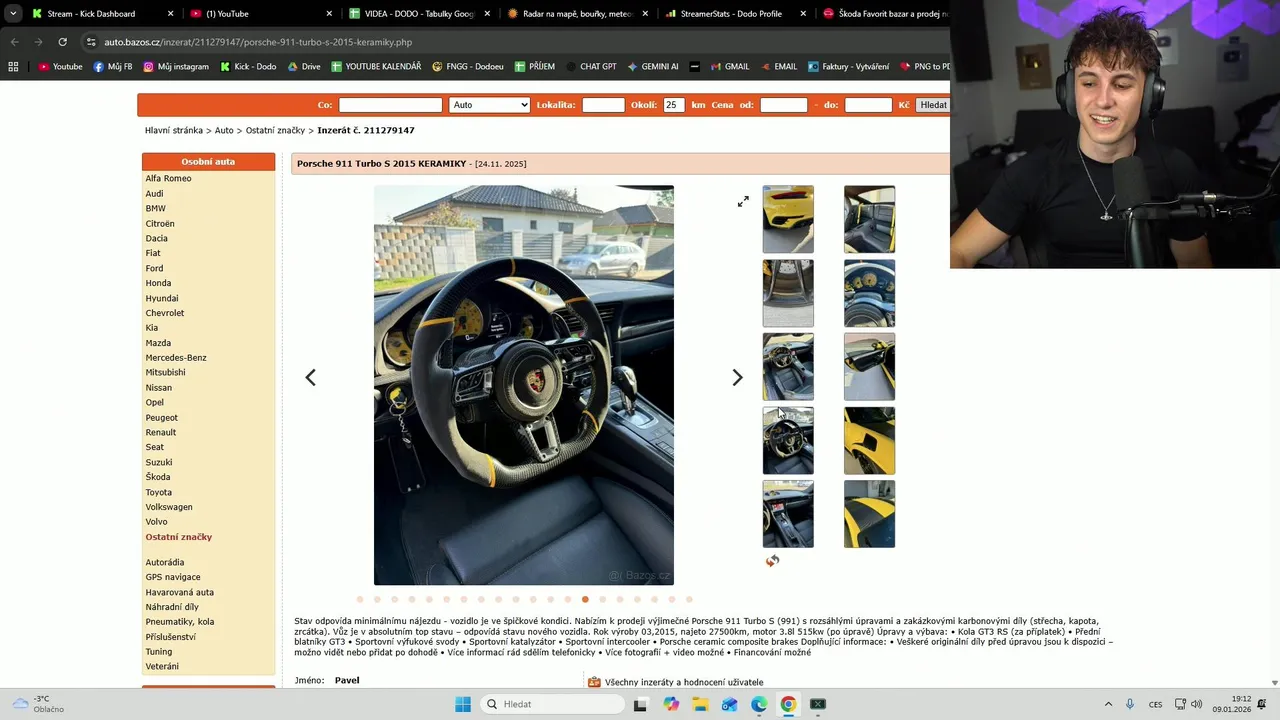Switch to the VIDEA - DODO Tabulky tab

[x=418, y=14]
